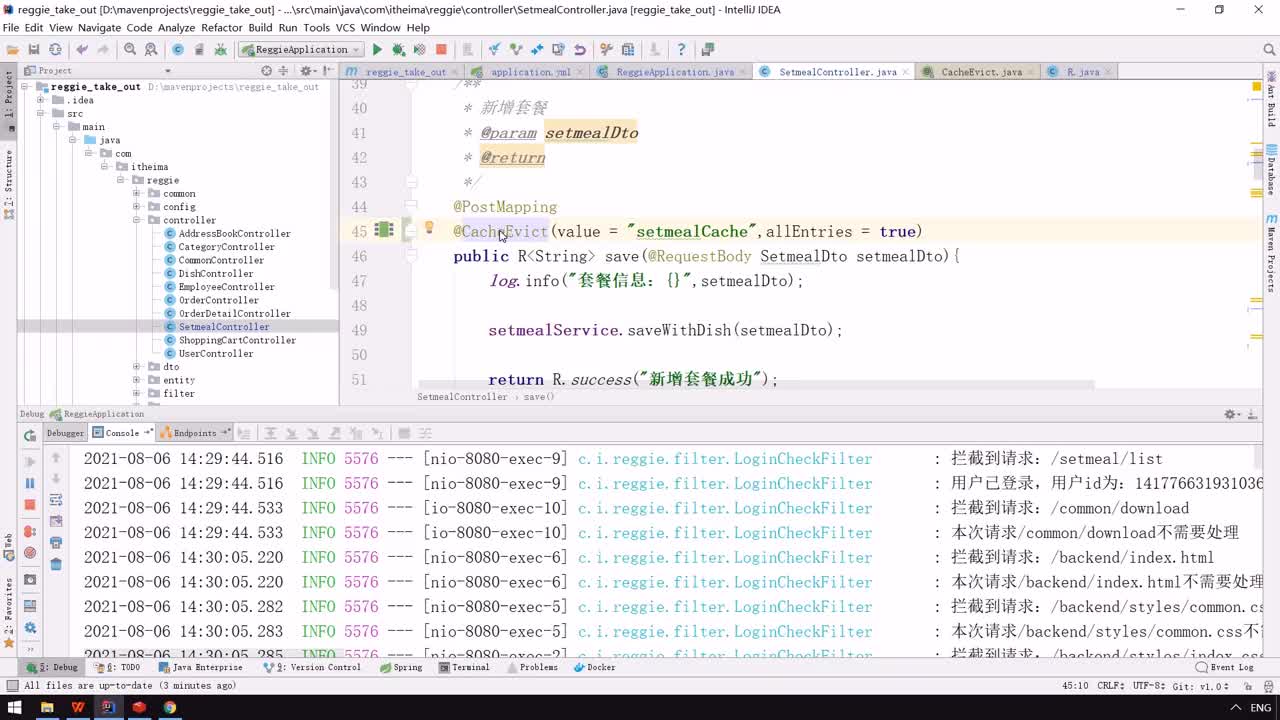Viewport: 1280px width, 720px height.
Task: Click the Save All floppy icon
Action: [34, 49]
